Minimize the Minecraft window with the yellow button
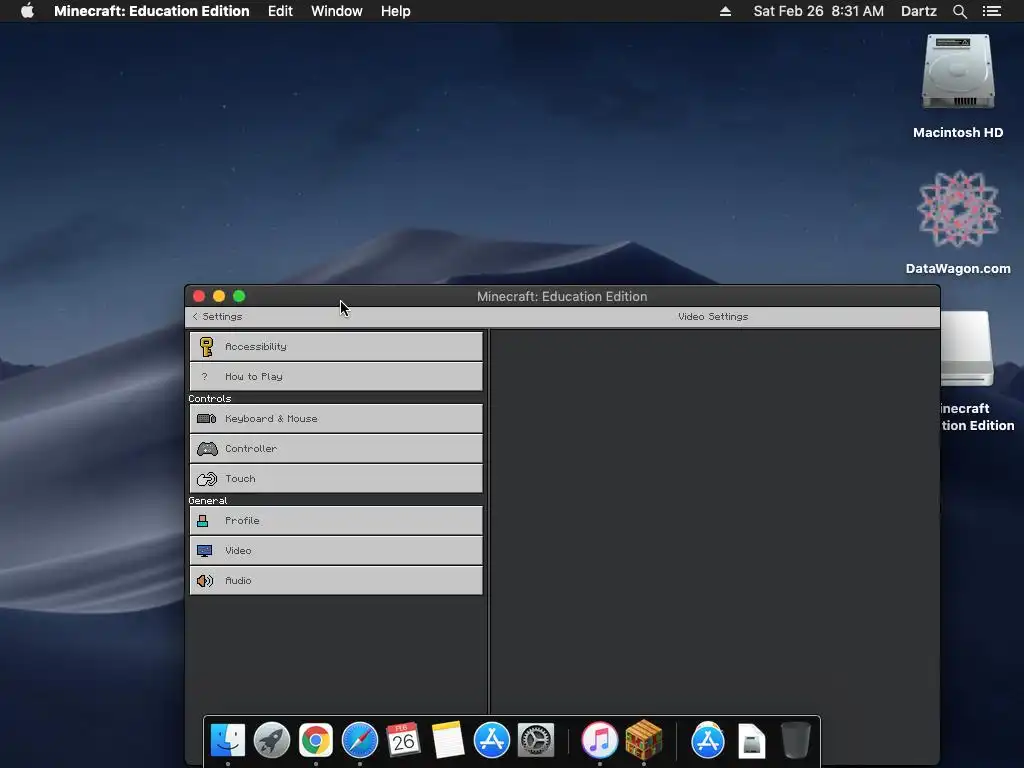 pyautogui.click(x=219, y=296)
